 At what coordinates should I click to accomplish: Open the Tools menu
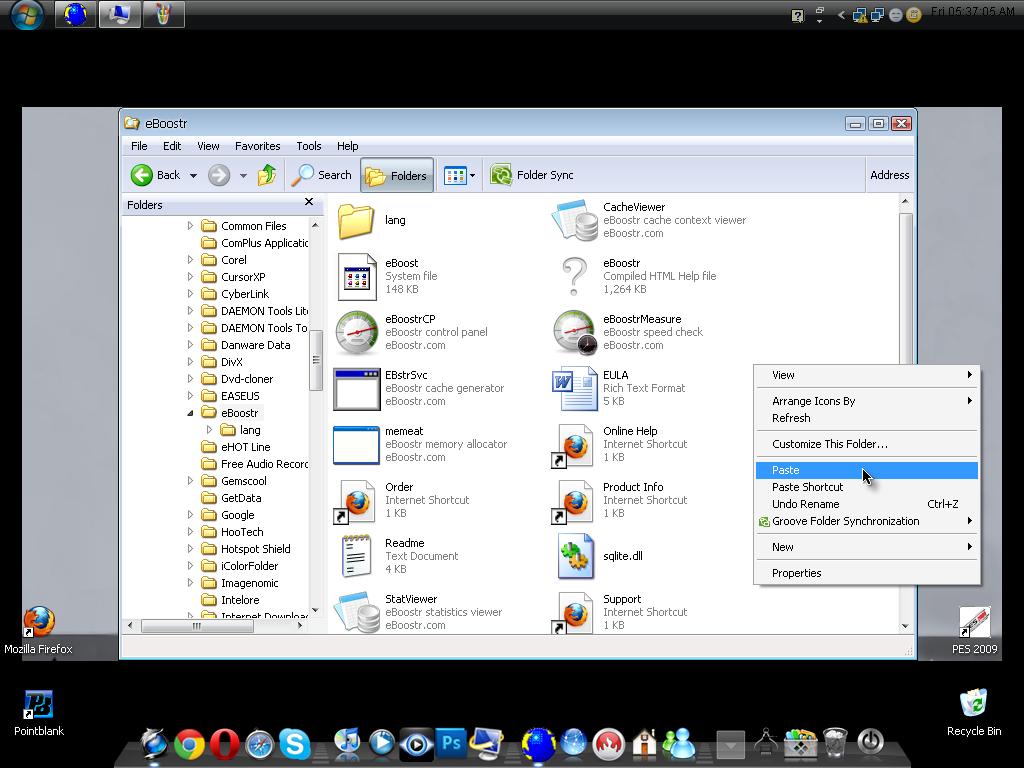pyautogui.click(x=309, y=146)
